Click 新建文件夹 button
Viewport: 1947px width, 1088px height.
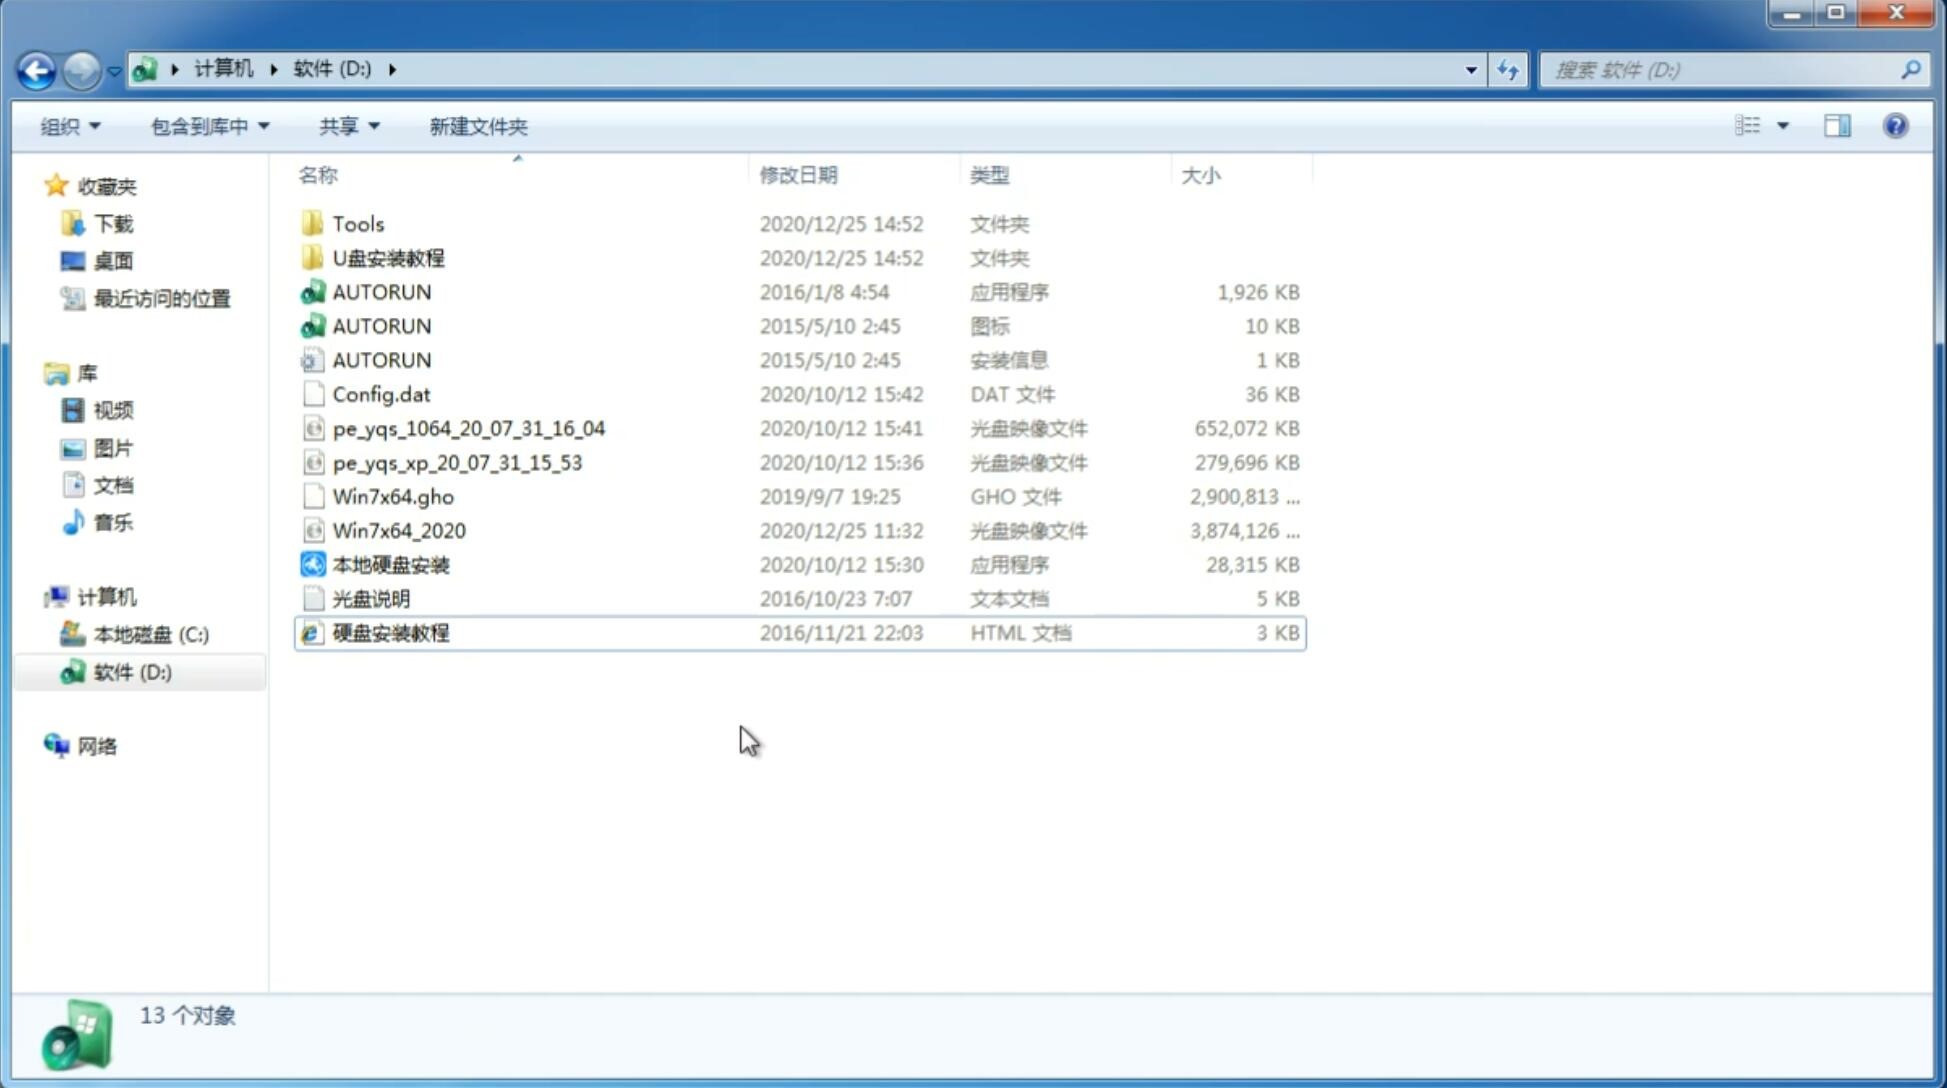(477, 126)
